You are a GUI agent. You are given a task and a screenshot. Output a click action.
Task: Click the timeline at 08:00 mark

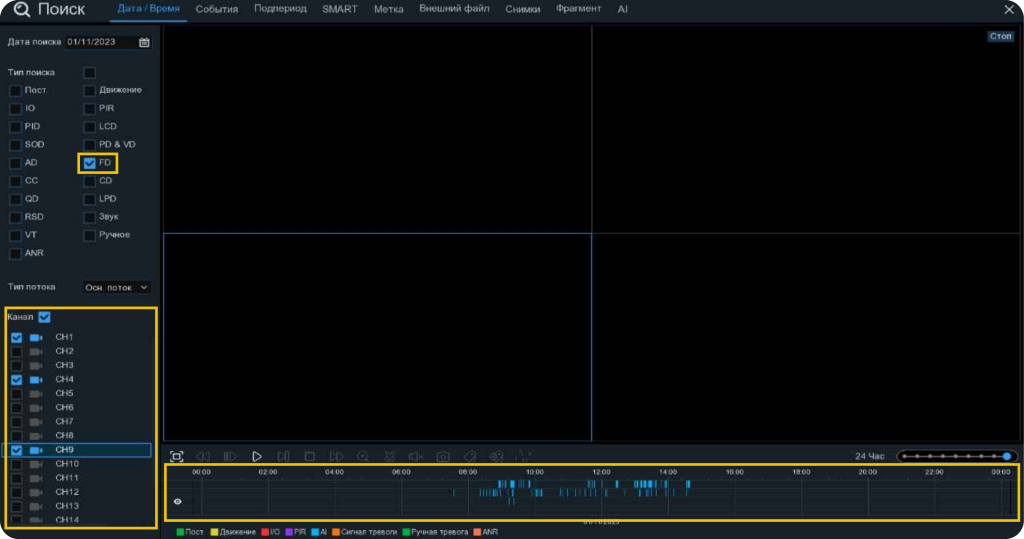point(468,472)
